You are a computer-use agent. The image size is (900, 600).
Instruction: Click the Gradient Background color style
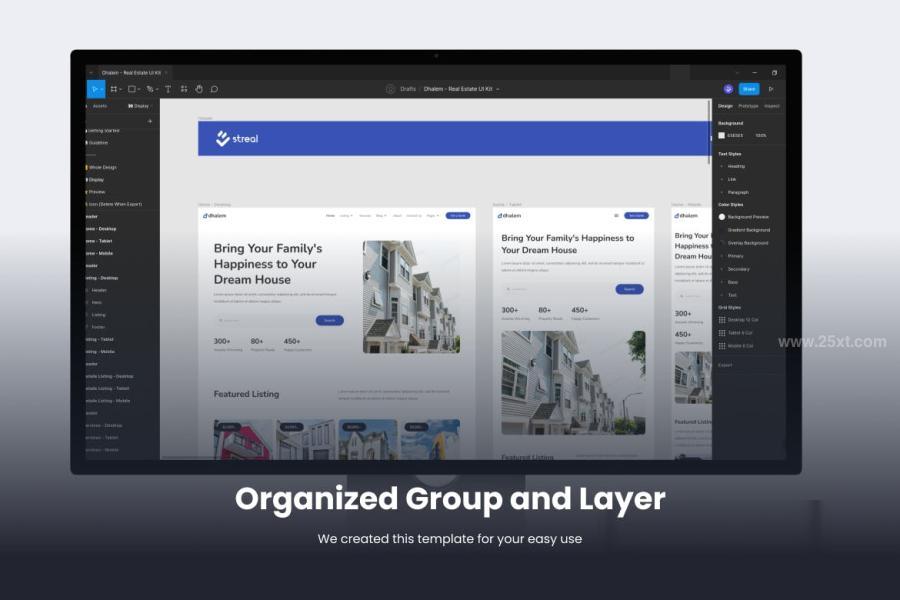(x=749, y=230)
